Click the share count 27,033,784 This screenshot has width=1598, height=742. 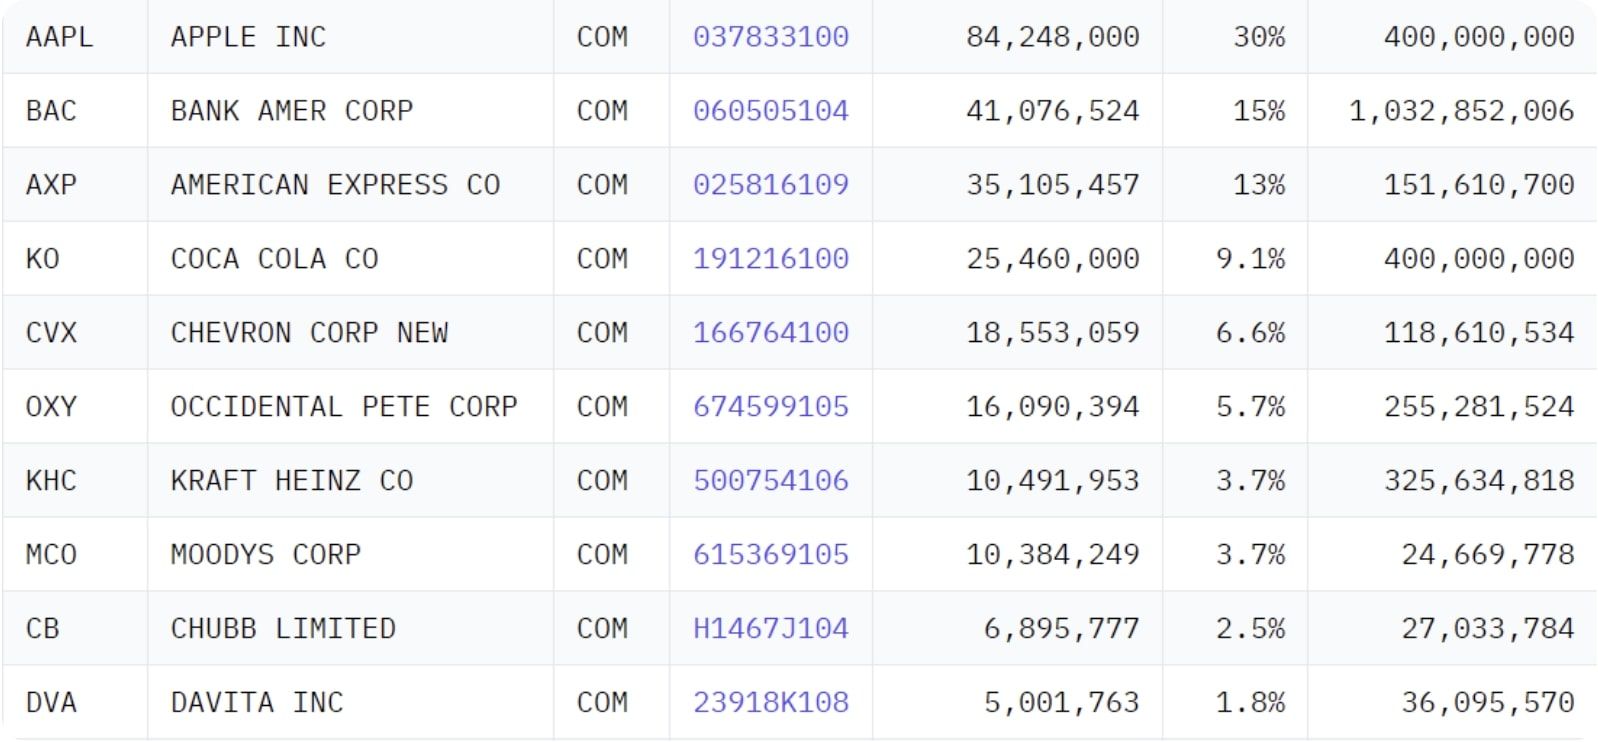[x=1488, y=629]
